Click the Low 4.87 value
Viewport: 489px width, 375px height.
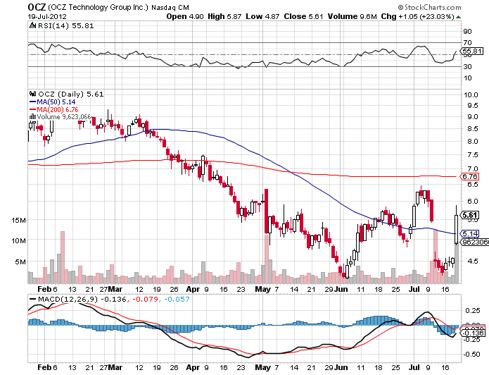[x=263, y=16]
